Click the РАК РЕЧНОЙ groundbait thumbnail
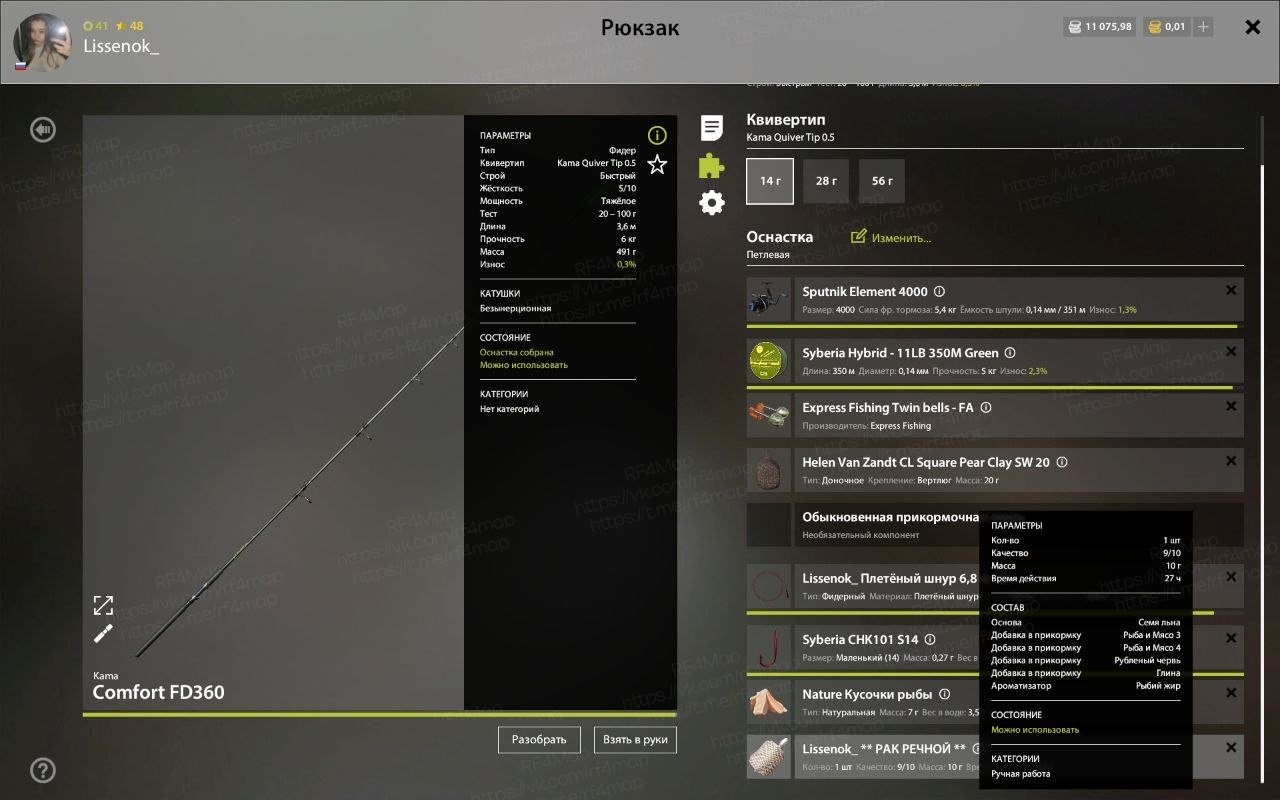The image size is (1280, 800). (770, 757)
